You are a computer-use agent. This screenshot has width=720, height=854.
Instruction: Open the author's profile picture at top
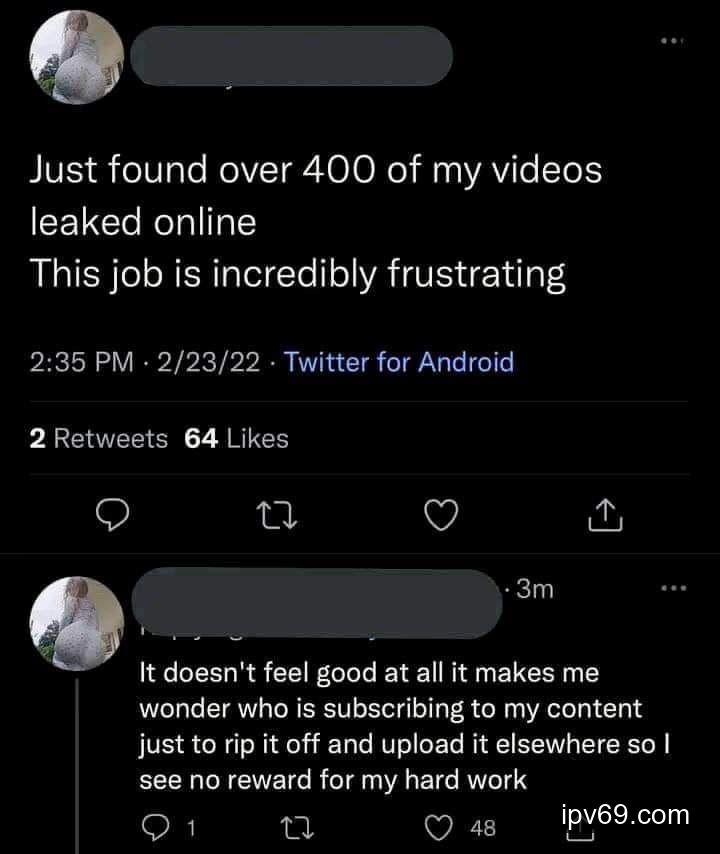click(77, 62)
